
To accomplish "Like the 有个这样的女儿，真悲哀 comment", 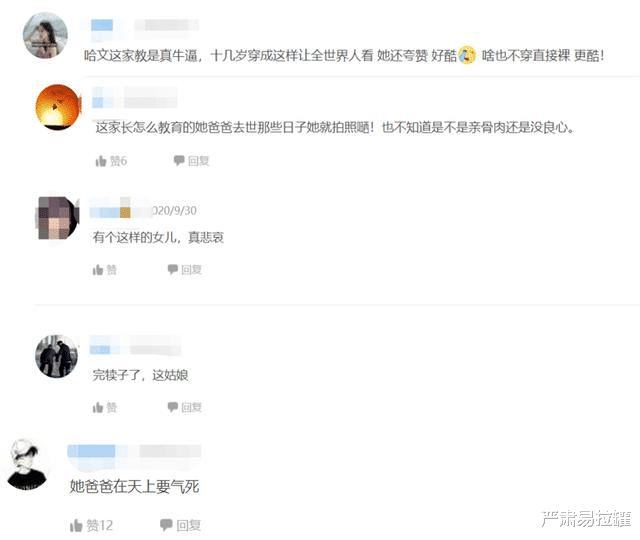I will 104,270.
